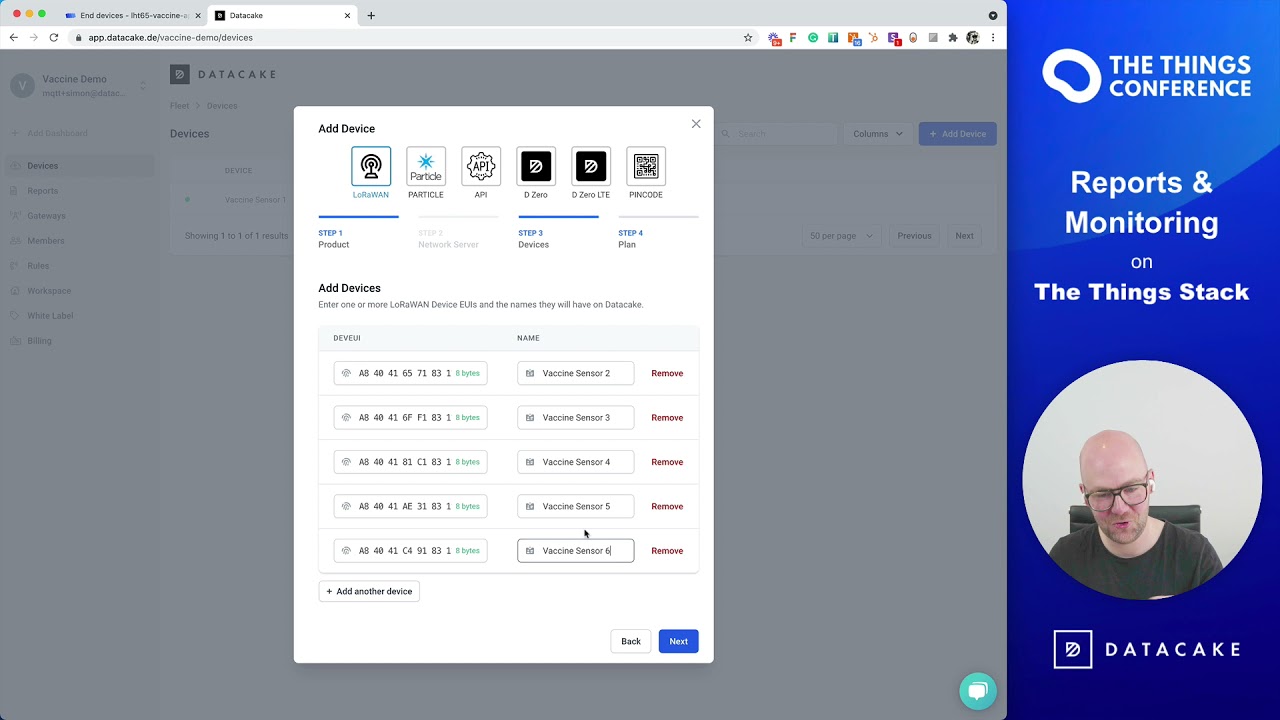Click the Search field in Devices list

pyautogui.click(x=778, y=134)
